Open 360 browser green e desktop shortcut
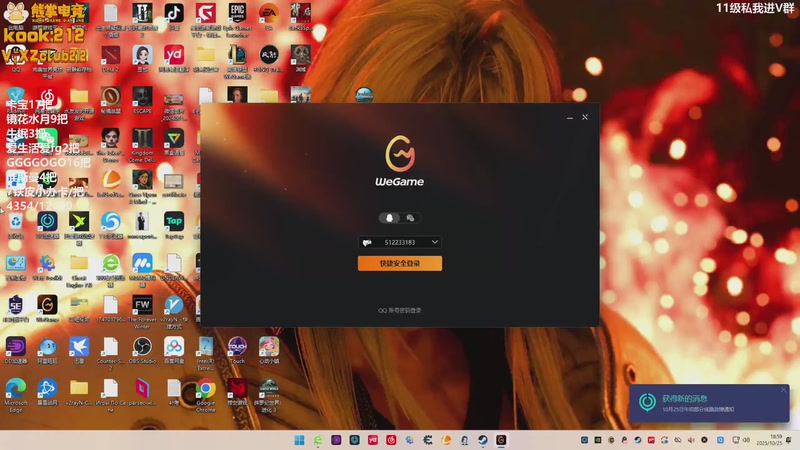The image size is (800, 450). 111,269
